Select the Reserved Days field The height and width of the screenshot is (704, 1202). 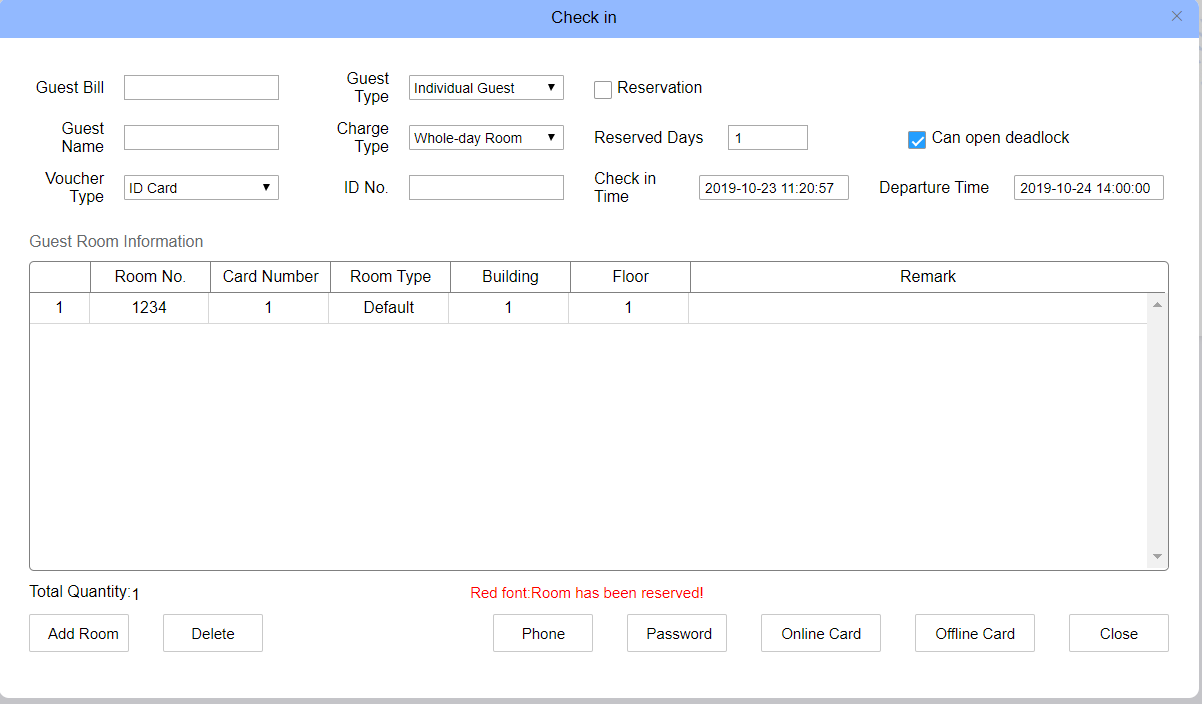pyautogui.click(x=767, y=138)
